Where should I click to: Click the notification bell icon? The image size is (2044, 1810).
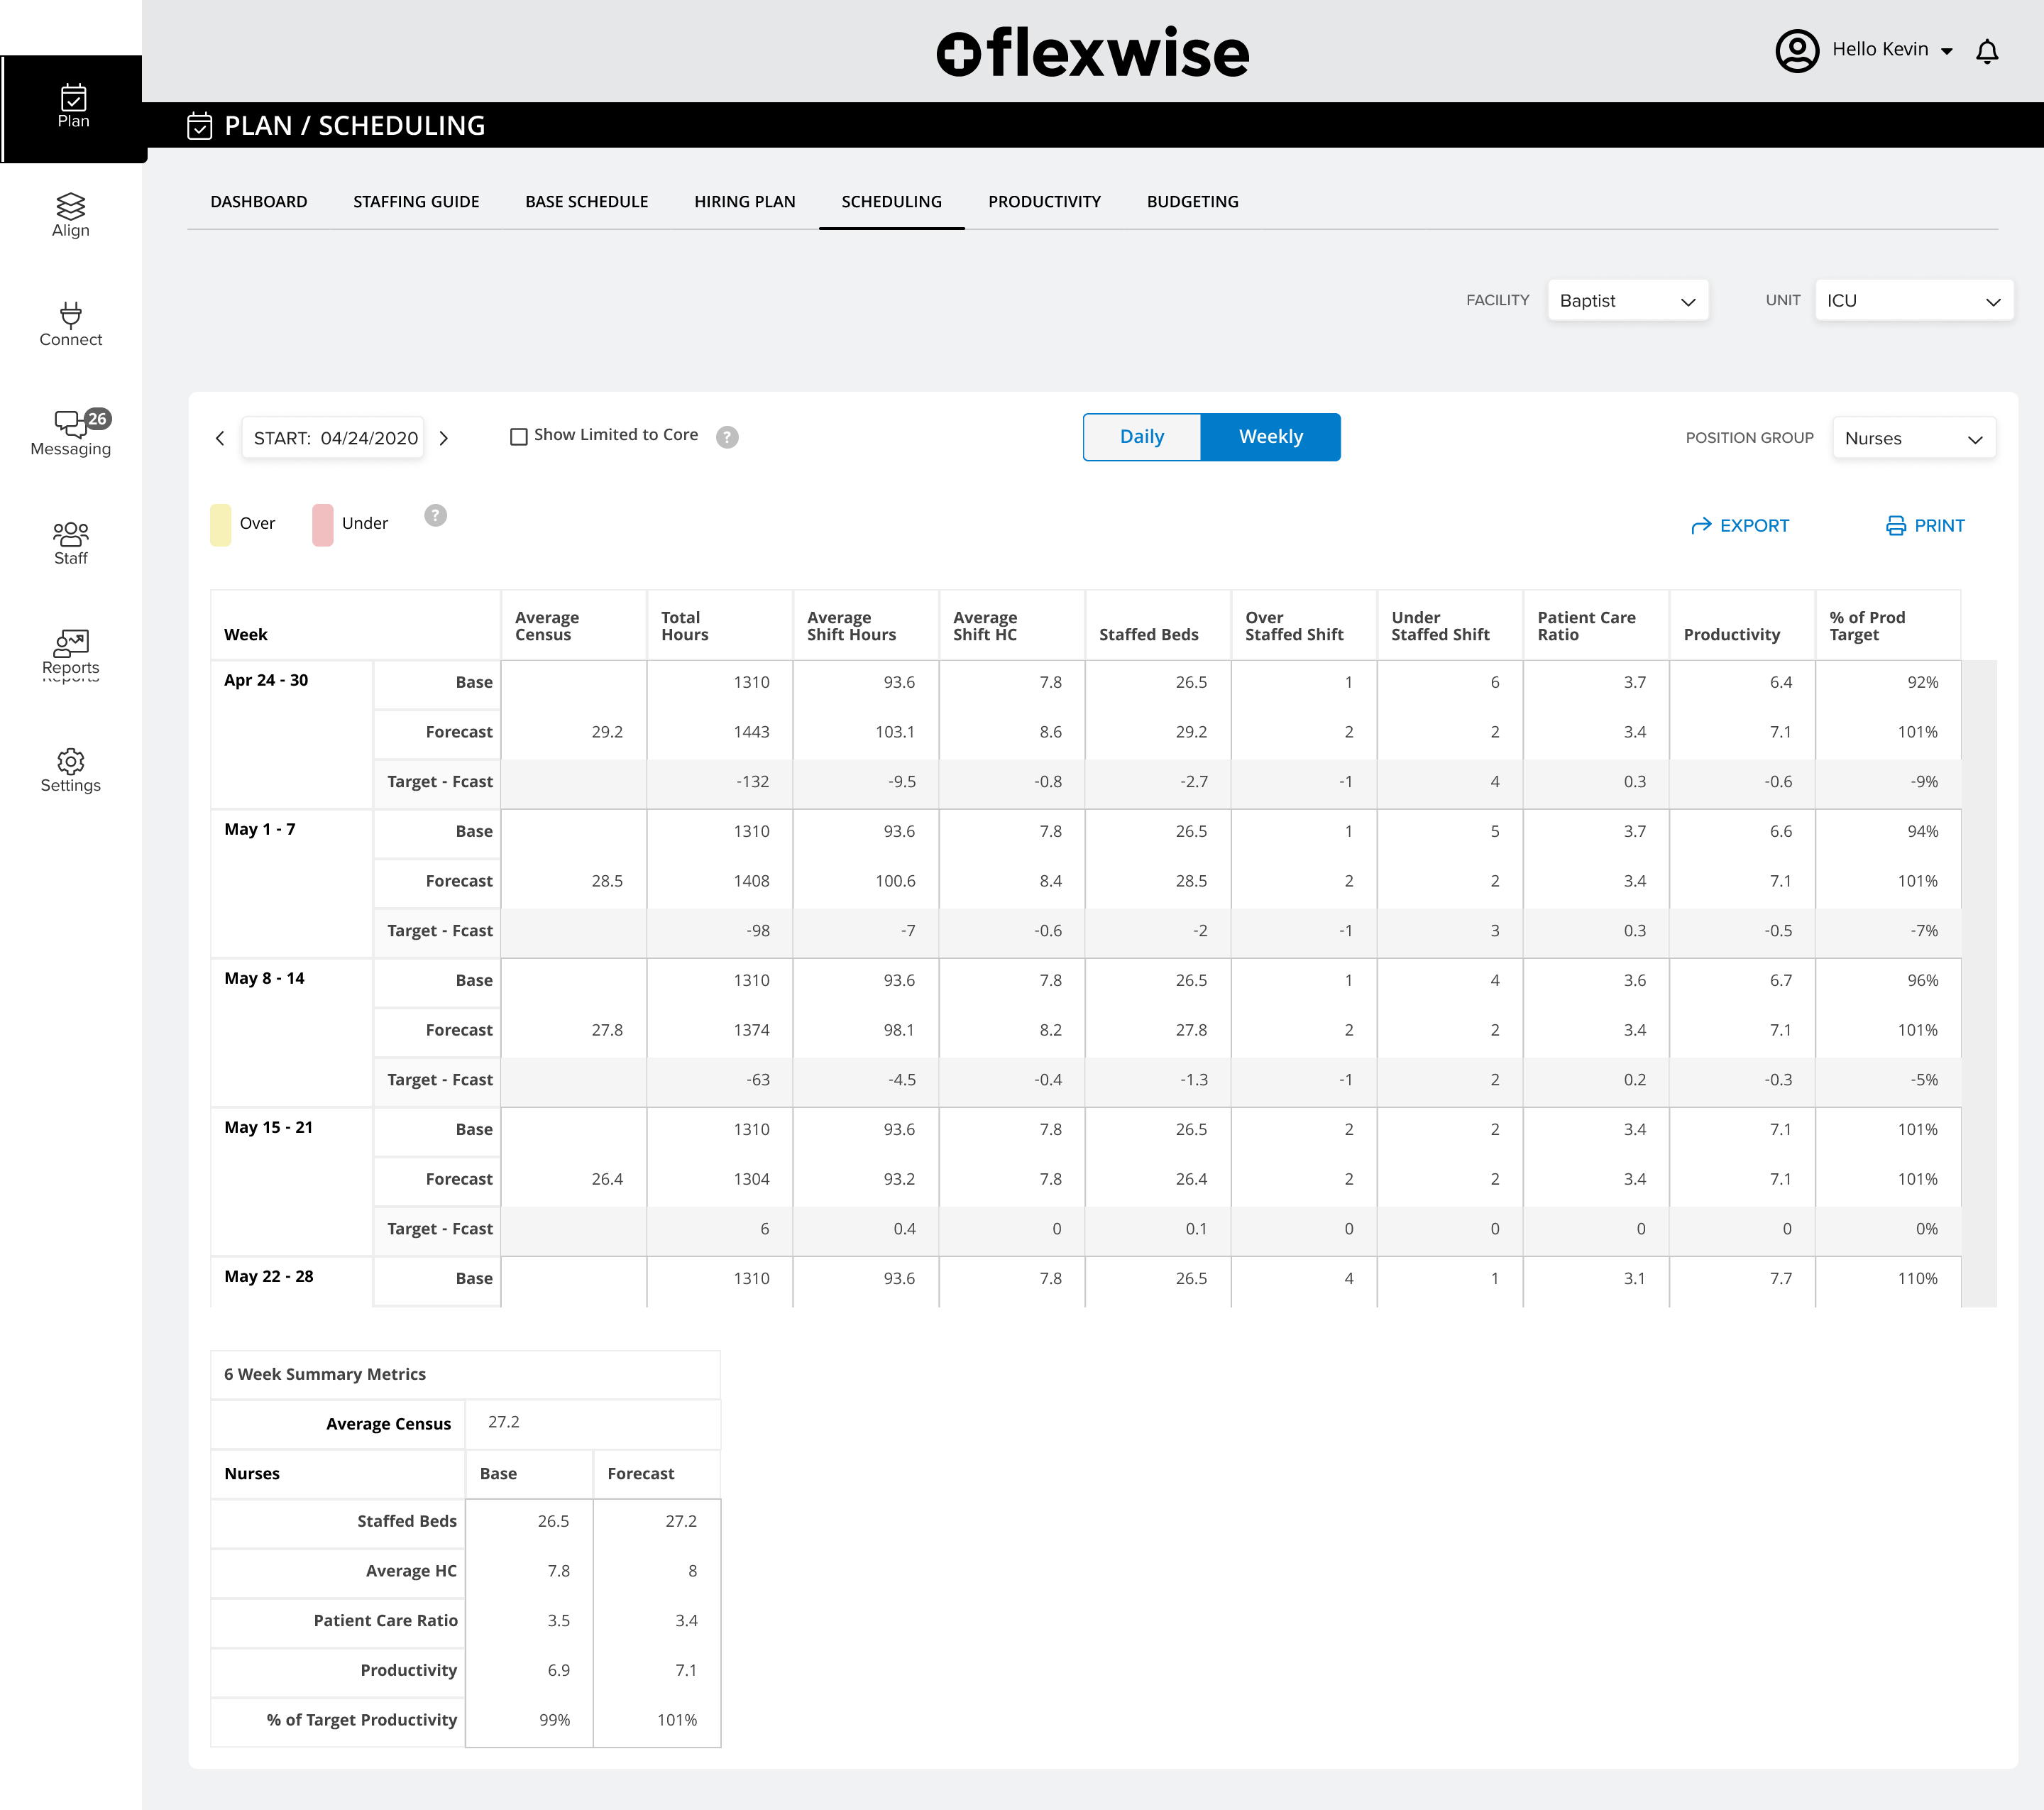pyautogui.click(x=1986, y=51)
